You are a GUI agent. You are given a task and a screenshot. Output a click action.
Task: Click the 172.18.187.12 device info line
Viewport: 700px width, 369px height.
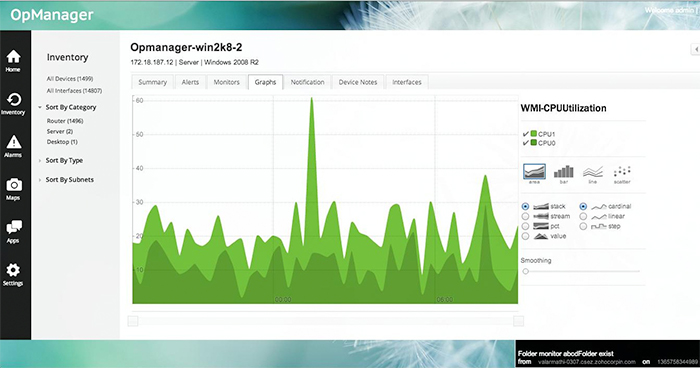pos(194,62)
